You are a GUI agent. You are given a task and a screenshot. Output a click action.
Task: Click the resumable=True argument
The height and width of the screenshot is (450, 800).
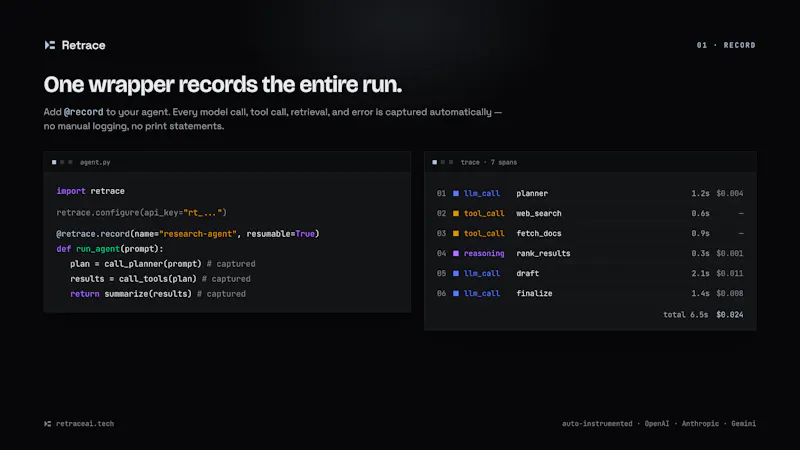click(x=281, y=234)
